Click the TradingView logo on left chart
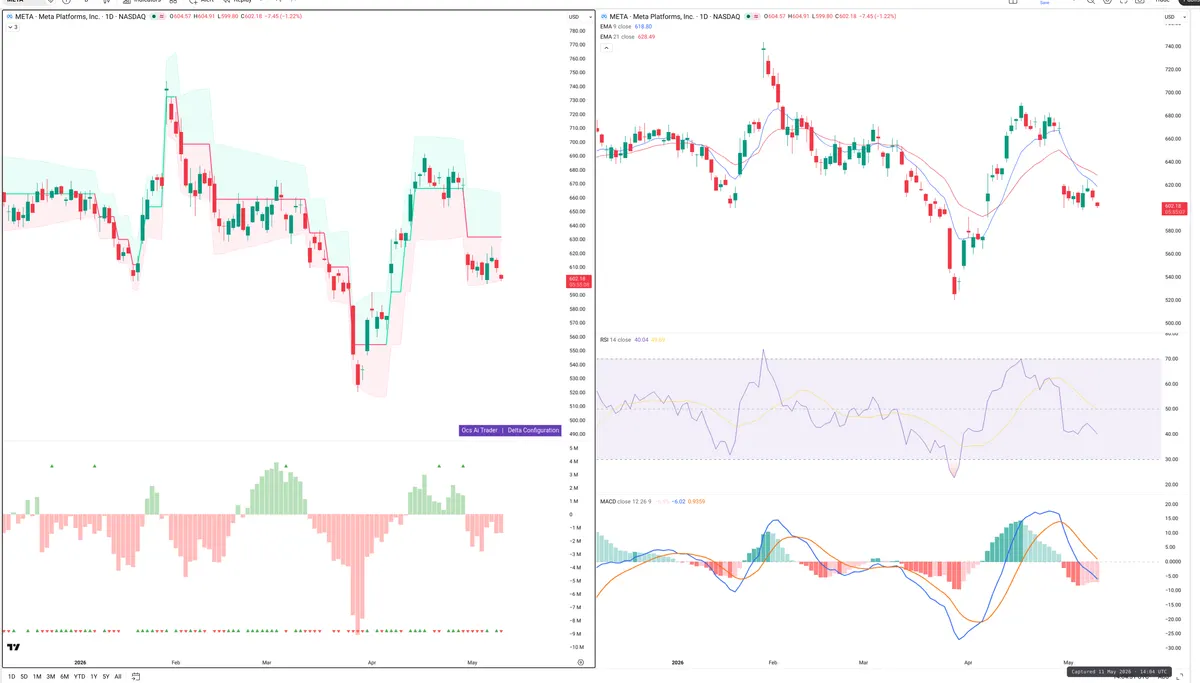Screen dimensions: 1200x683 point(13,647)
